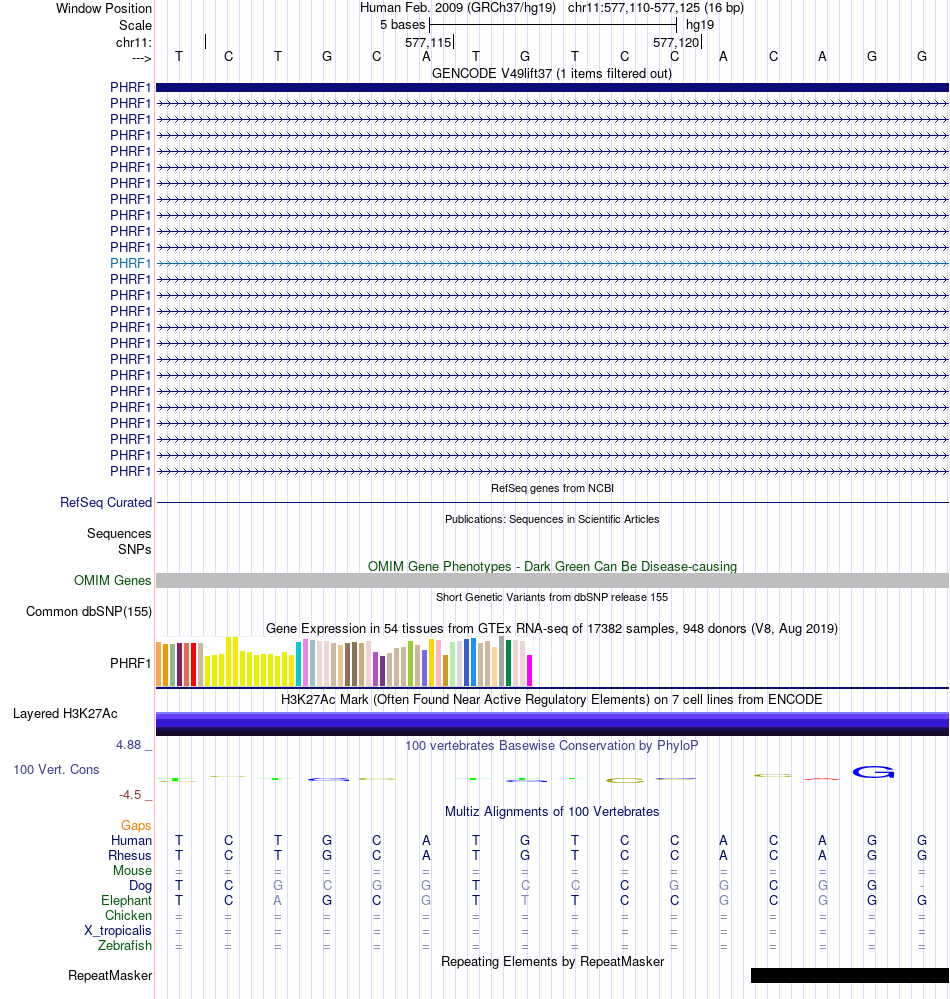Click the 577,120 coordinate tick label

pyautogui.click(x=675, y=43)
